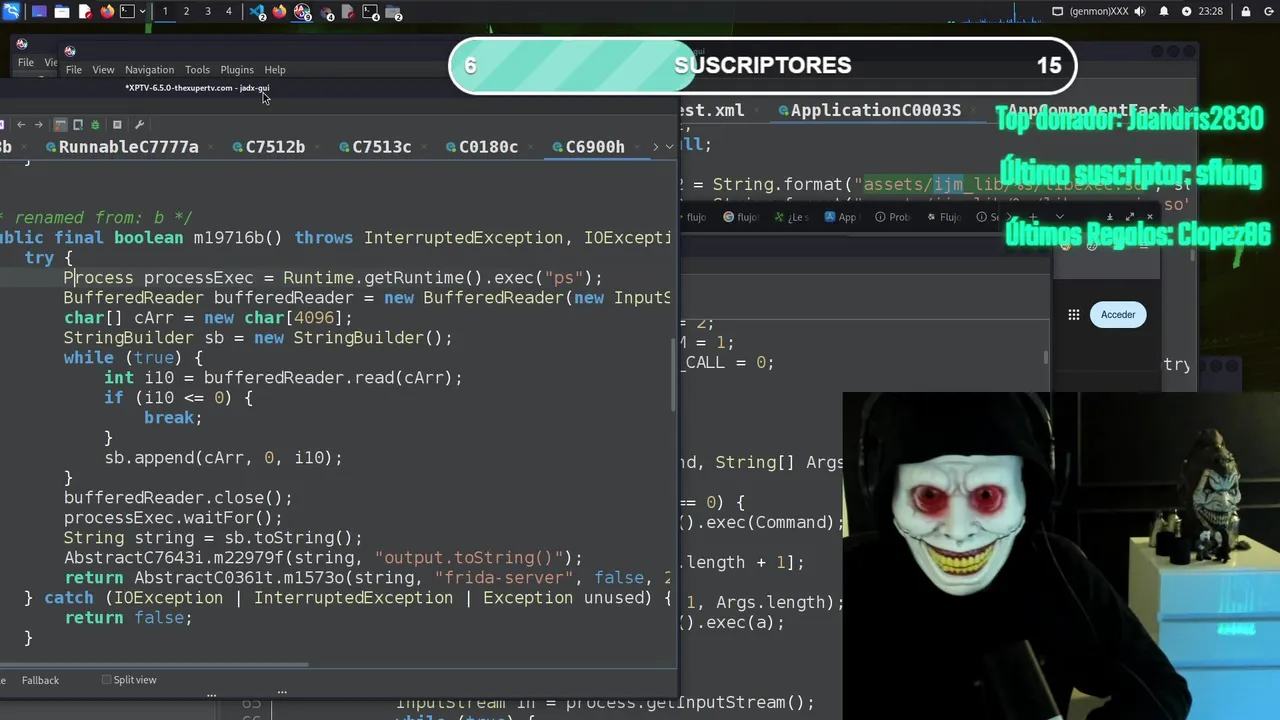Switch to workspace 1
This screenshot has height=720, width=1280.
(165, 12)
